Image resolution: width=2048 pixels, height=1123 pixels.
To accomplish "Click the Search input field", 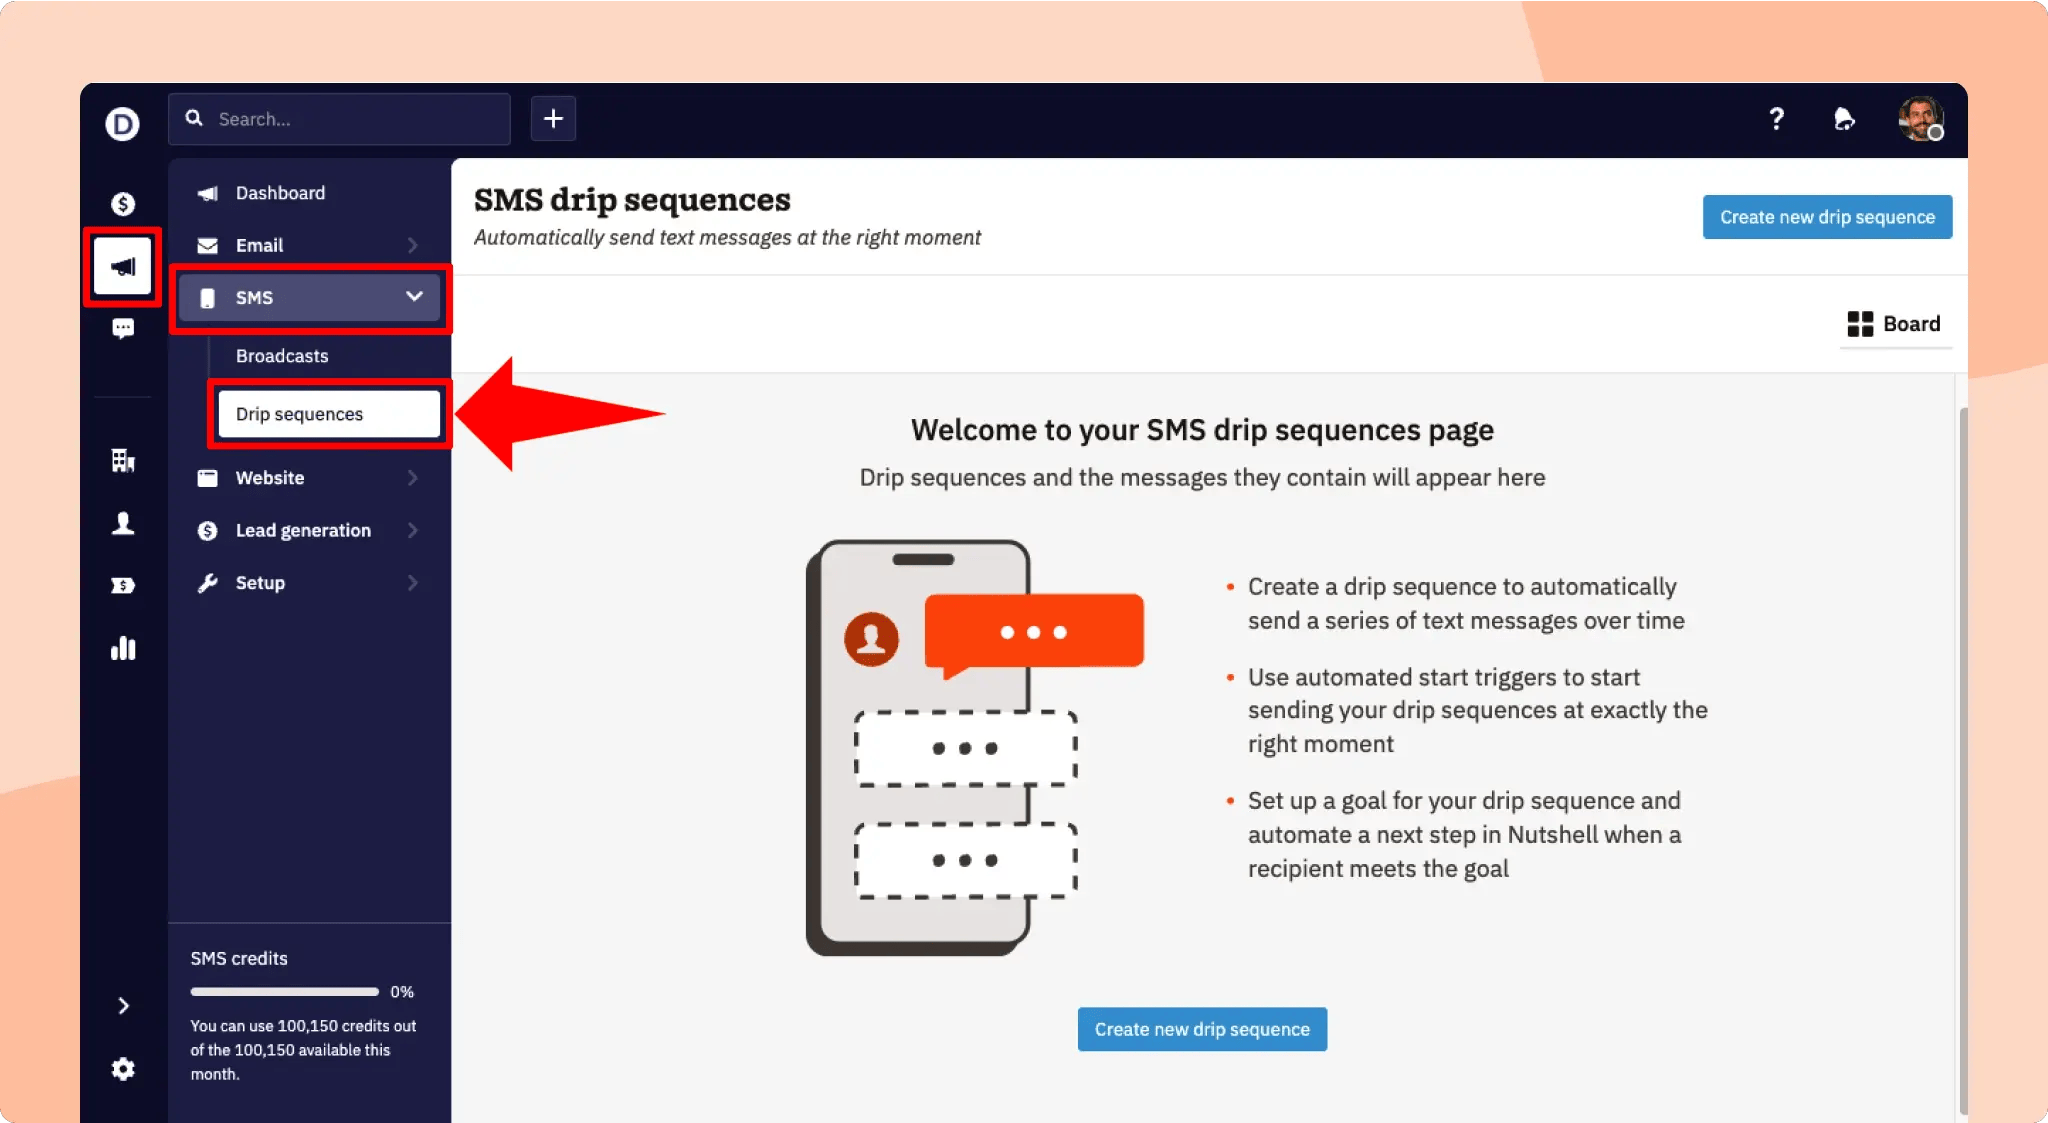I will (339, 119).
